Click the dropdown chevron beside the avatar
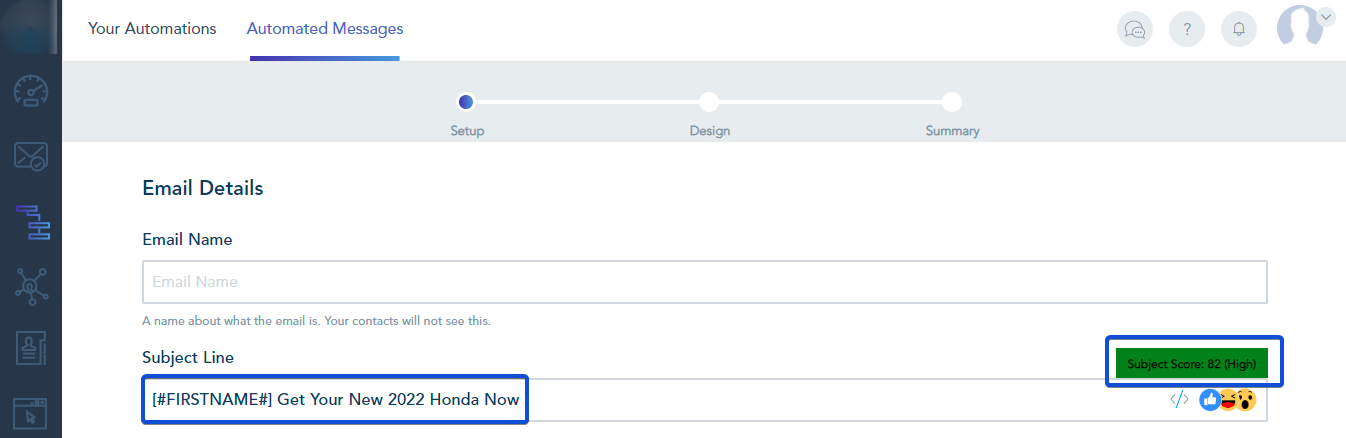The image size is (1346, 438). (1326, 16)
